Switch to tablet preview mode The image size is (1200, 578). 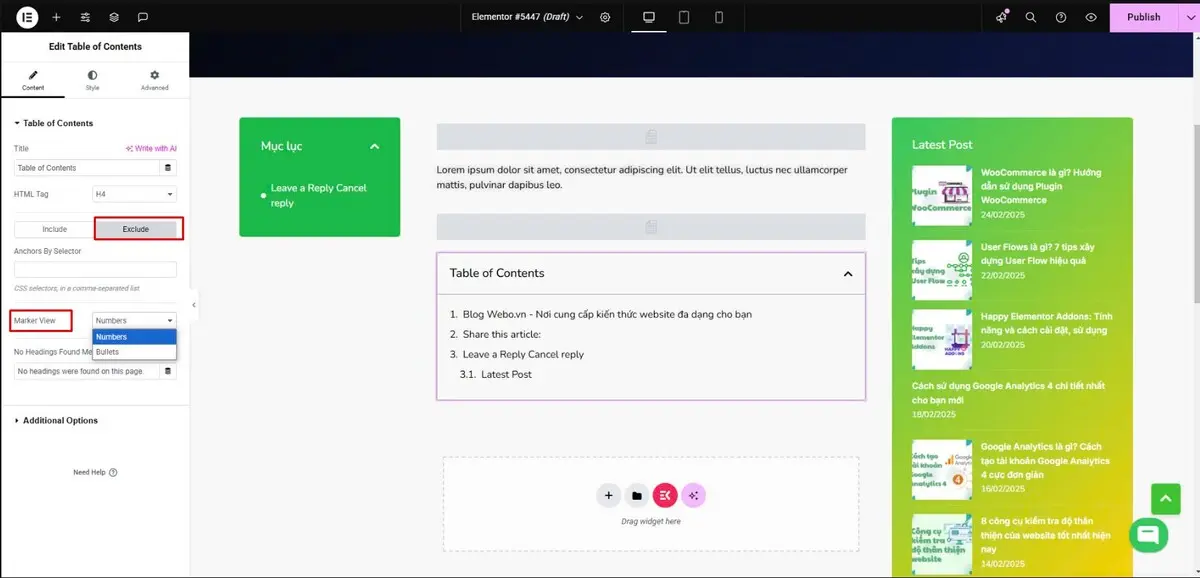tap(684, 17)
